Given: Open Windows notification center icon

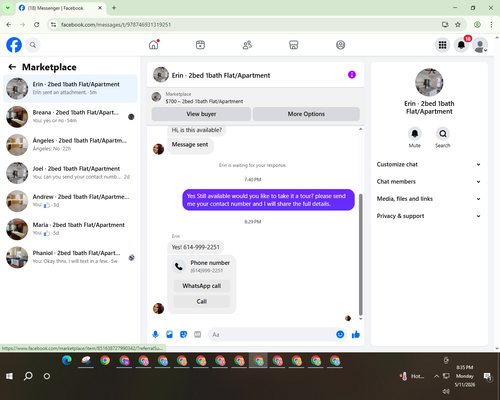Looking at the screenshot, I should [488, 376].
